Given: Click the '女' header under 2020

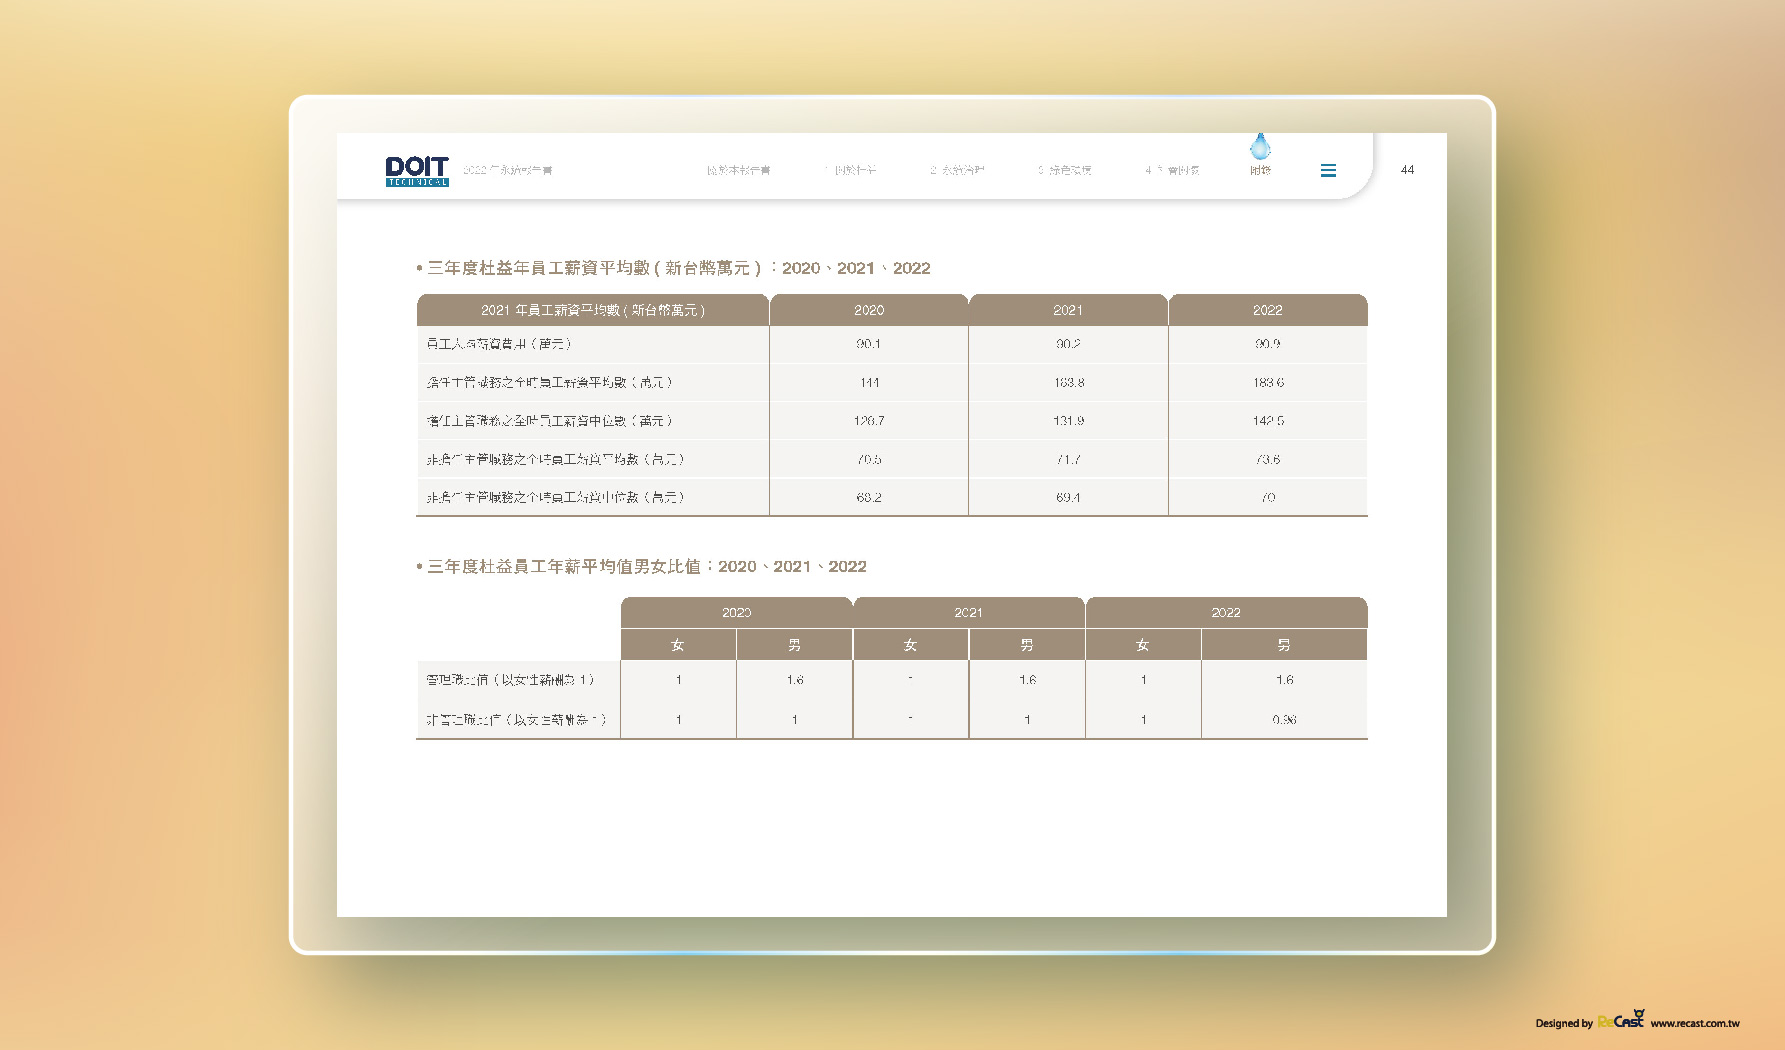Looking at the screenshot, I should coord(678,645).
